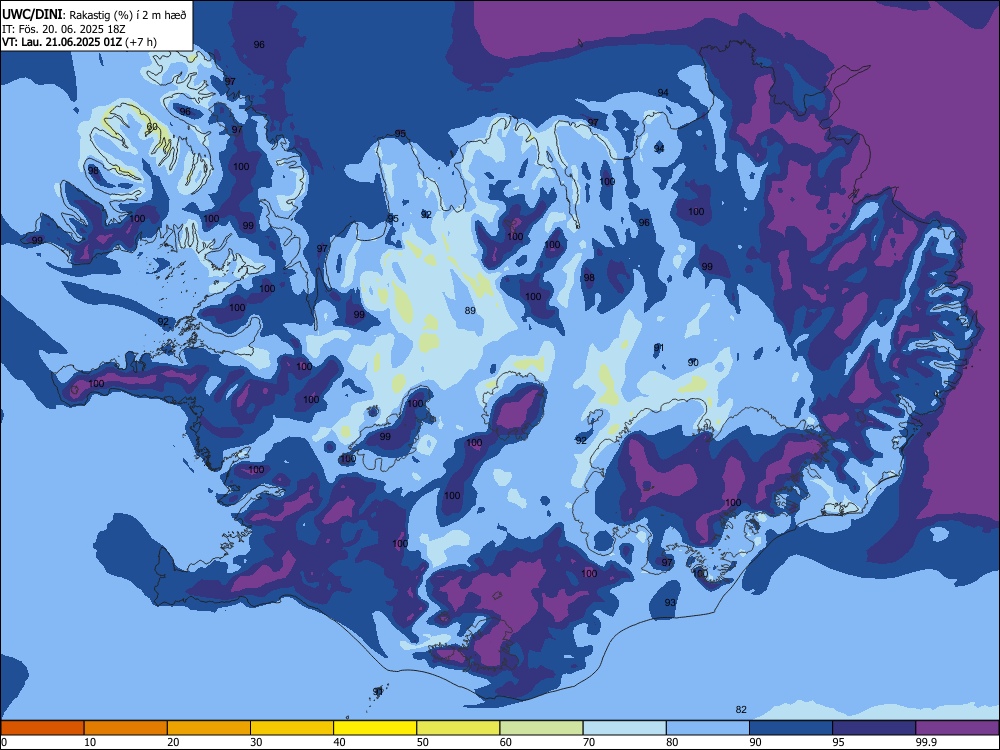Click the '0' legend tick label
The height and width of the screenshot is (750, 1000).
[x=4, y=742]
